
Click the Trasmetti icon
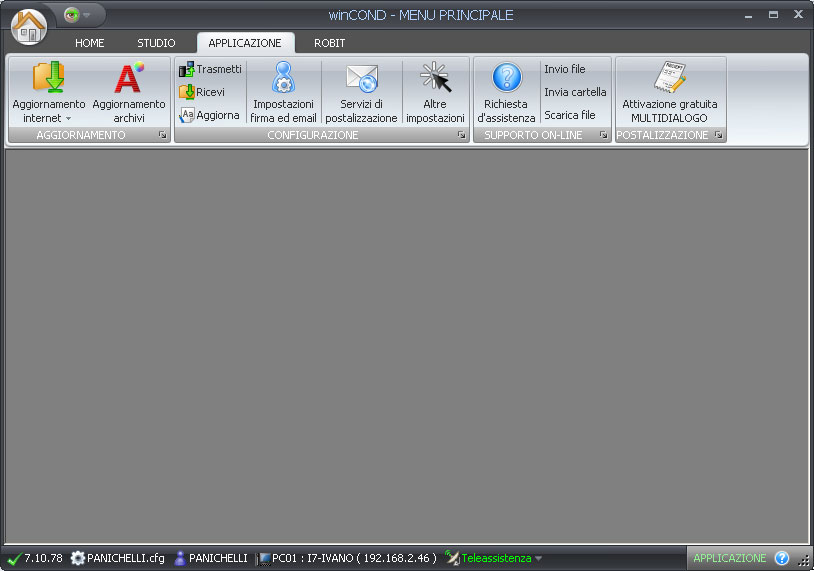(187, 70)
